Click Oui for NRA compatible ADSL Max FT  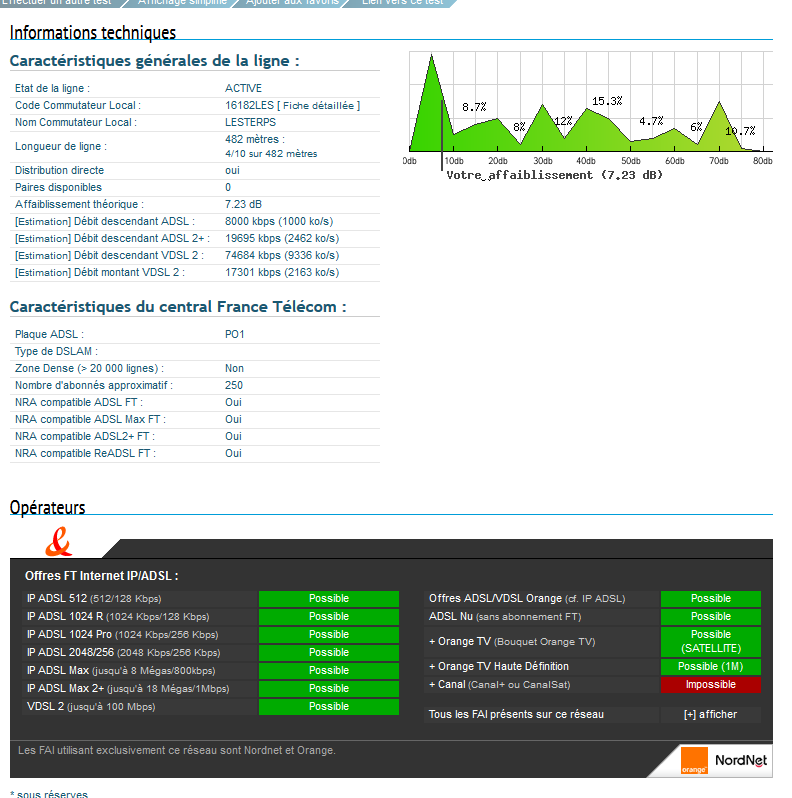(233, 419)
